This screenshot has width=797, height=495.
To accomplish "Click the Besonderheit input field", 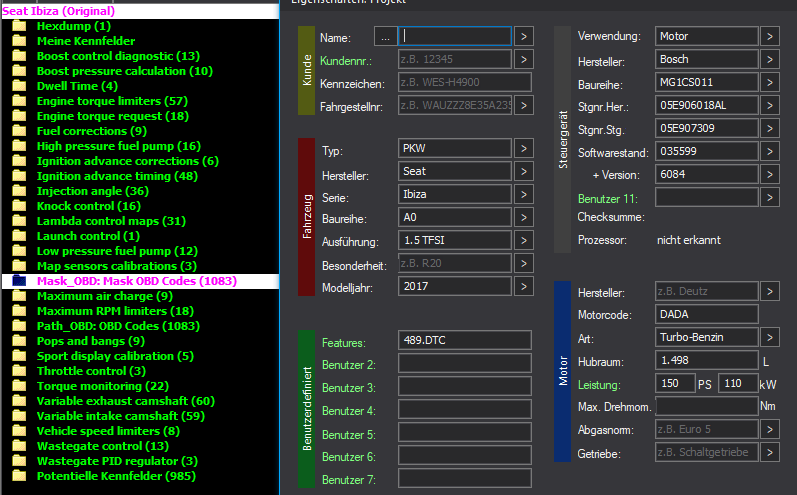I will pos(455,263).
